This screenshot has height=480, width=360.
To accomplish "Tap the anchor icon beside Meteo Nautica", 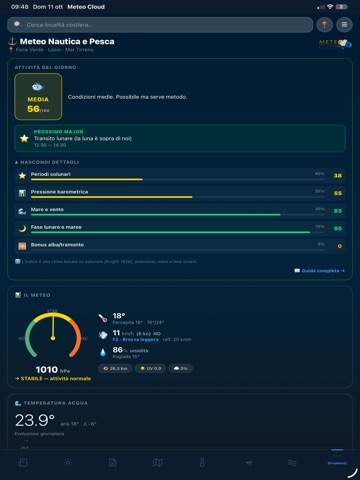I will (12, 41).
